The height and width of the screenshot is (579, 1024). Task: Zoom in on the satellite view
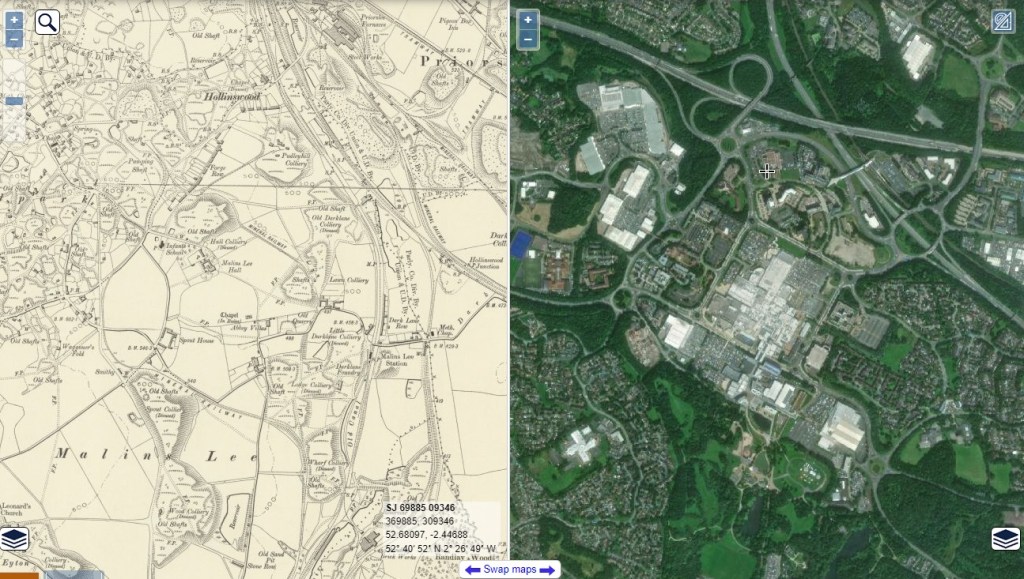click(528, 20)
